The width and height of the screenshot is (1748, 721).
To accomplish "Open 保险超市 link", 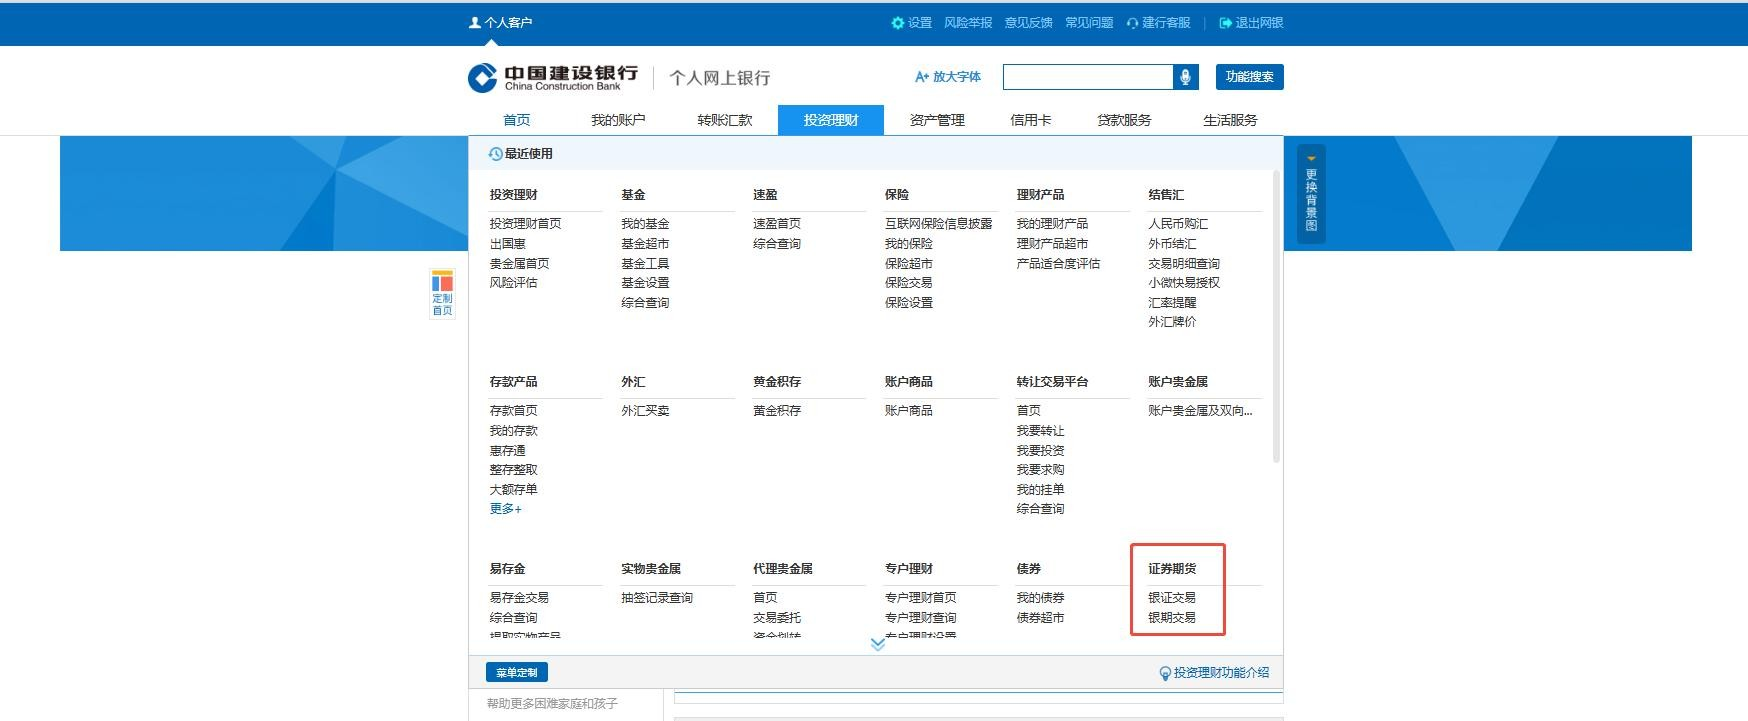I will click(x=908, y=264).
